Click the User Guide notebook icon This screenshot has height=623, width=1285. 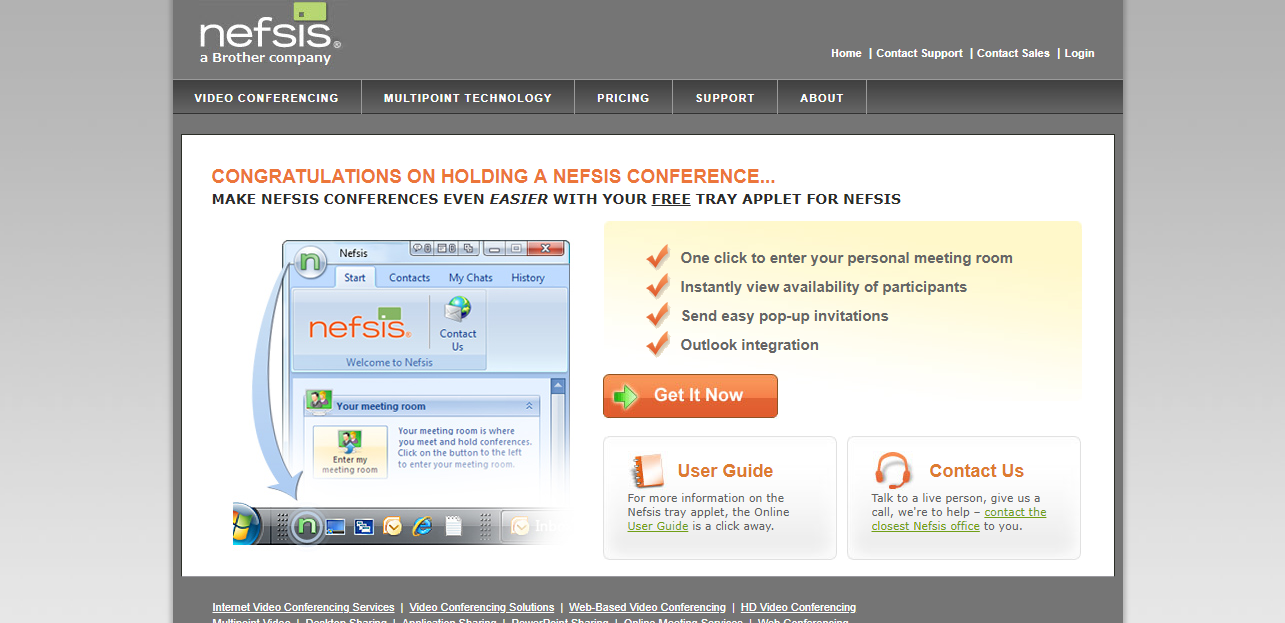tap(647, 470)
